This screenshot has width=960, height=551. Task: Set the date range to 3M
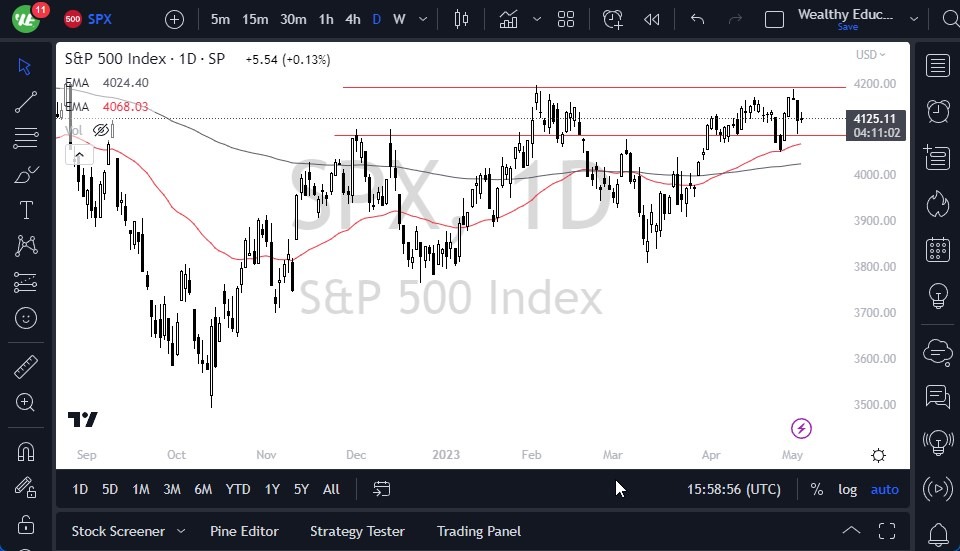pyautogui.click(x=172, y=489)
